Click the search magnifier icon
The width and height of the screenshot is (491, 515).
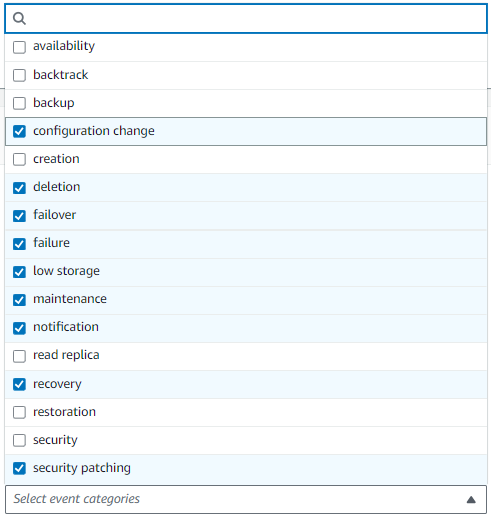tap(19, 19)
